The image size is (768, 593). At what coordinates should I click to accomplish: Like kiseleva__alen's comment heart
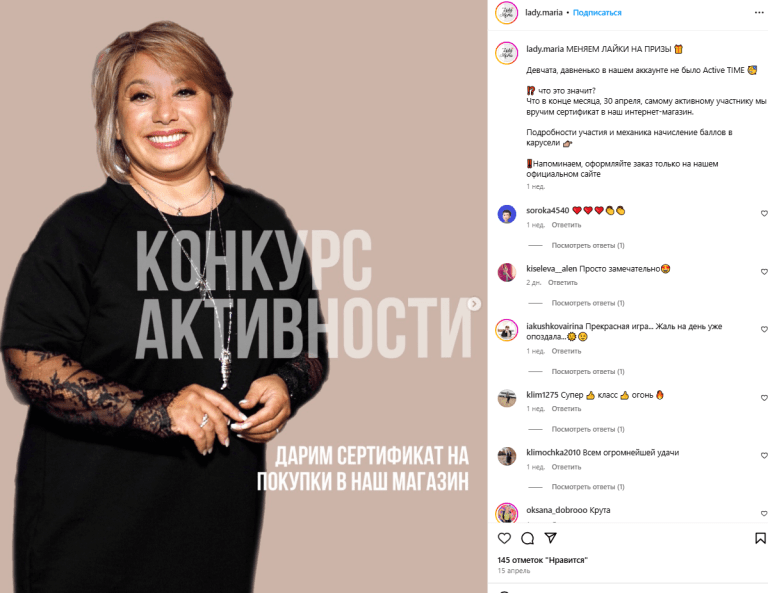click(x=764, y=272)
